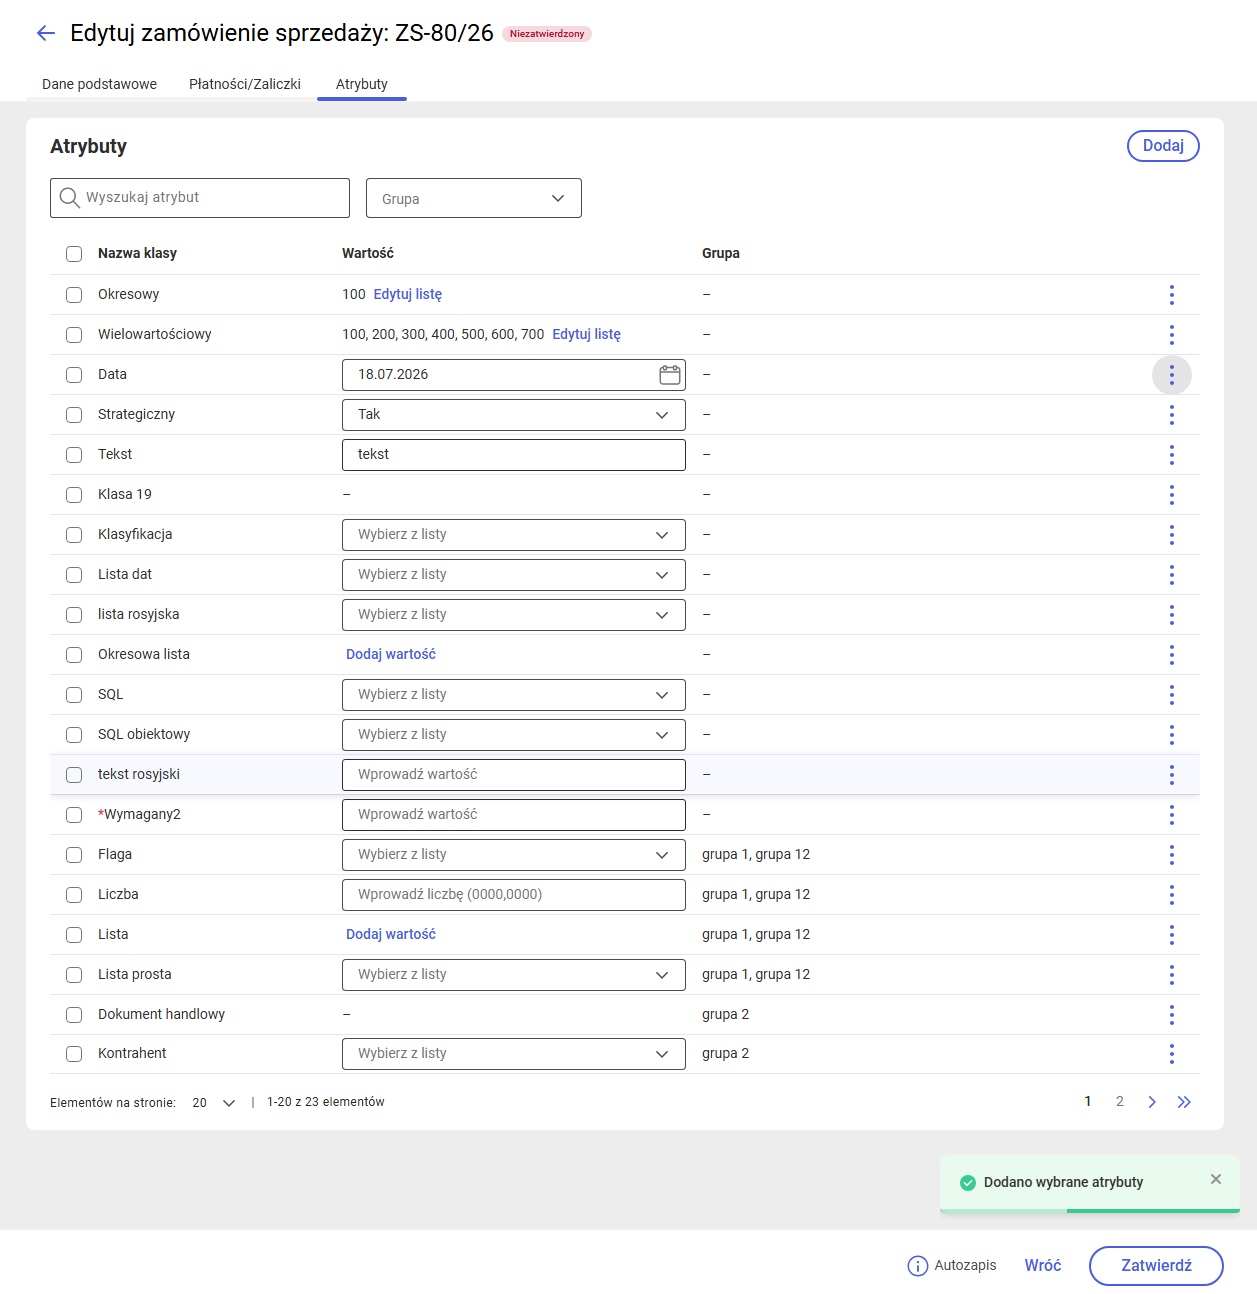The image size is (1257, 1294).
Task: Go back using the arrow icon
Action: (46, 33)
